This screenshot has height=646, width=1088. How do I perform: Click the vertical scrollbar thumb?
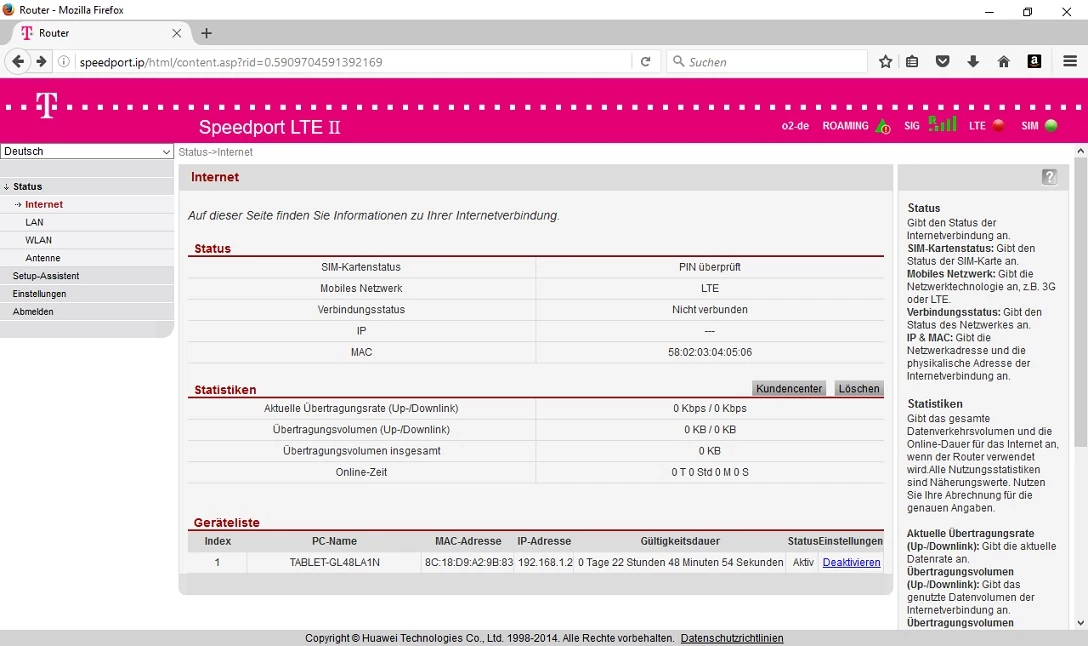click(1080, 302)
